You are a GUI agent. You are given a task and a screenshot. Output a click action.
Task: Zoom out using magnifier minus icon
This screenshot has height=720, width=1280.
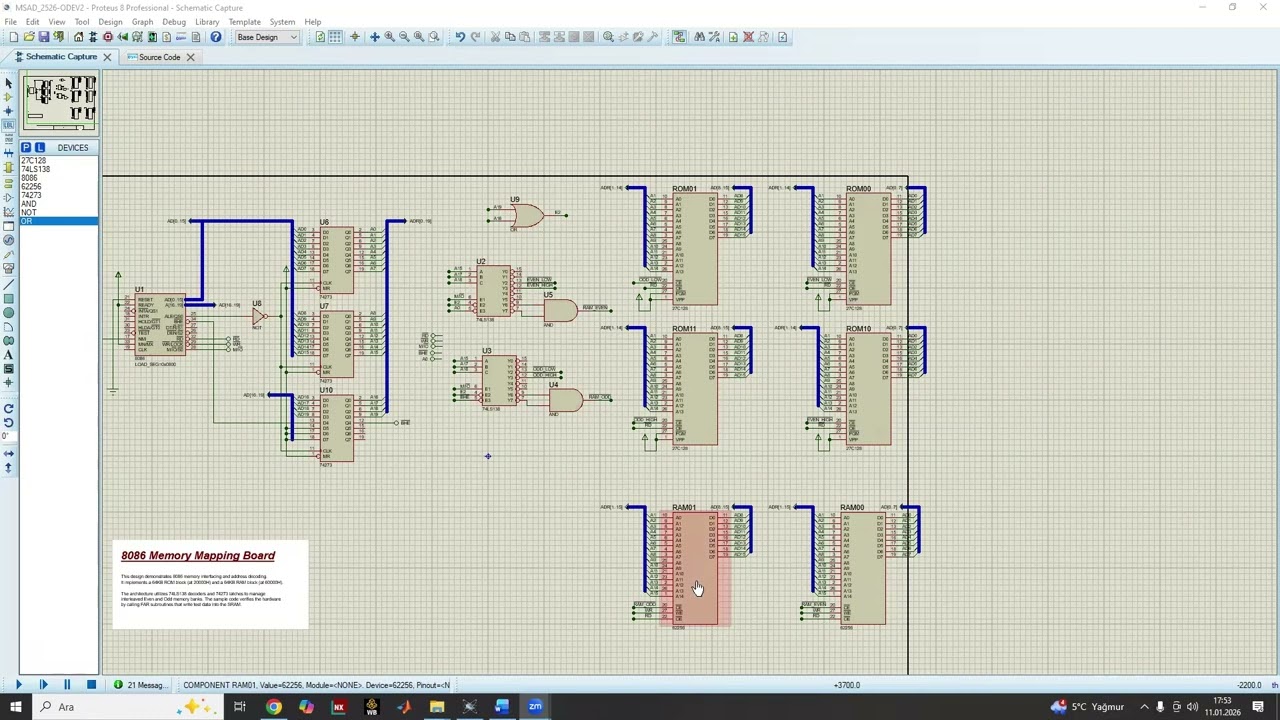click(x=404, y=37)
